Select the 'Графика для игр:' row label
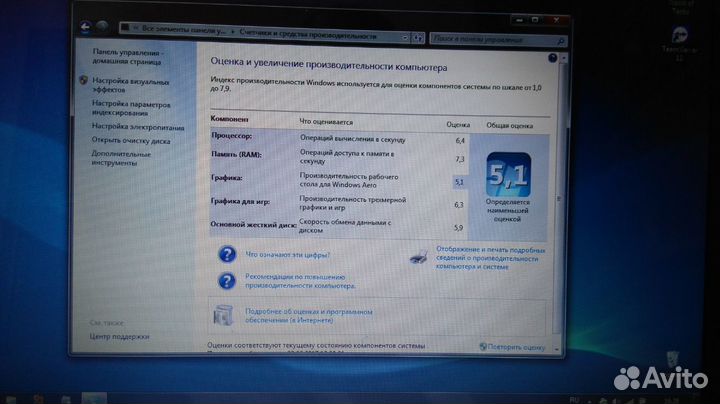This screenshot has height=404, width=720. (x=240, y=201)
